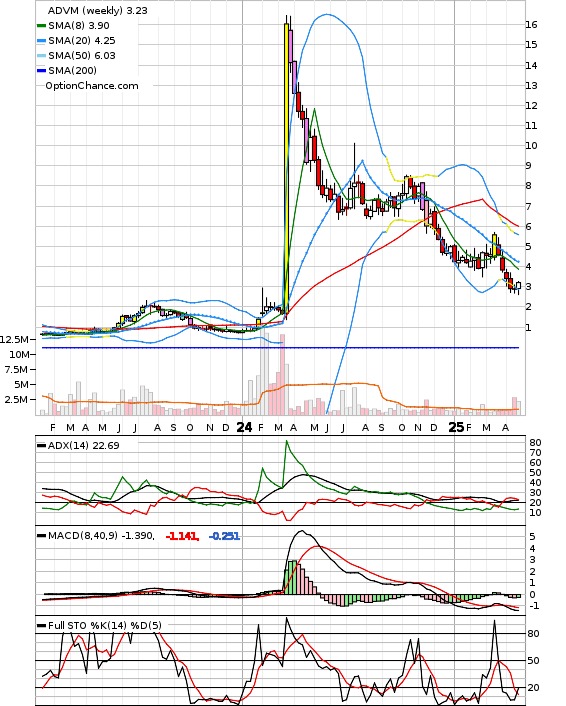Screen dimensions: 566x706
Task: Click the 80 stochastic overbought level label
Action: pos(534,634)
